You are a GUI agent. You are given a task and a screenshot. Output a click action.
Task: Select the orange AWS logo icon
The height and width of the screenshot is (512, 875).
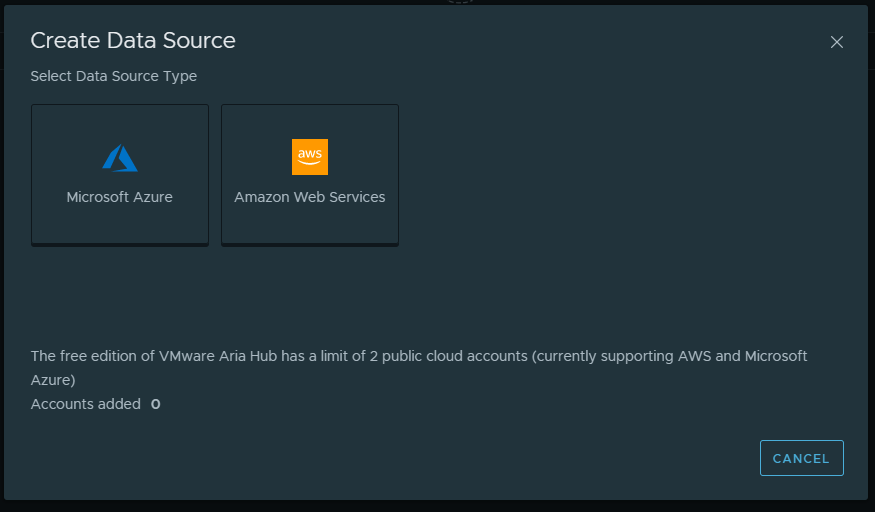(310, 157)
